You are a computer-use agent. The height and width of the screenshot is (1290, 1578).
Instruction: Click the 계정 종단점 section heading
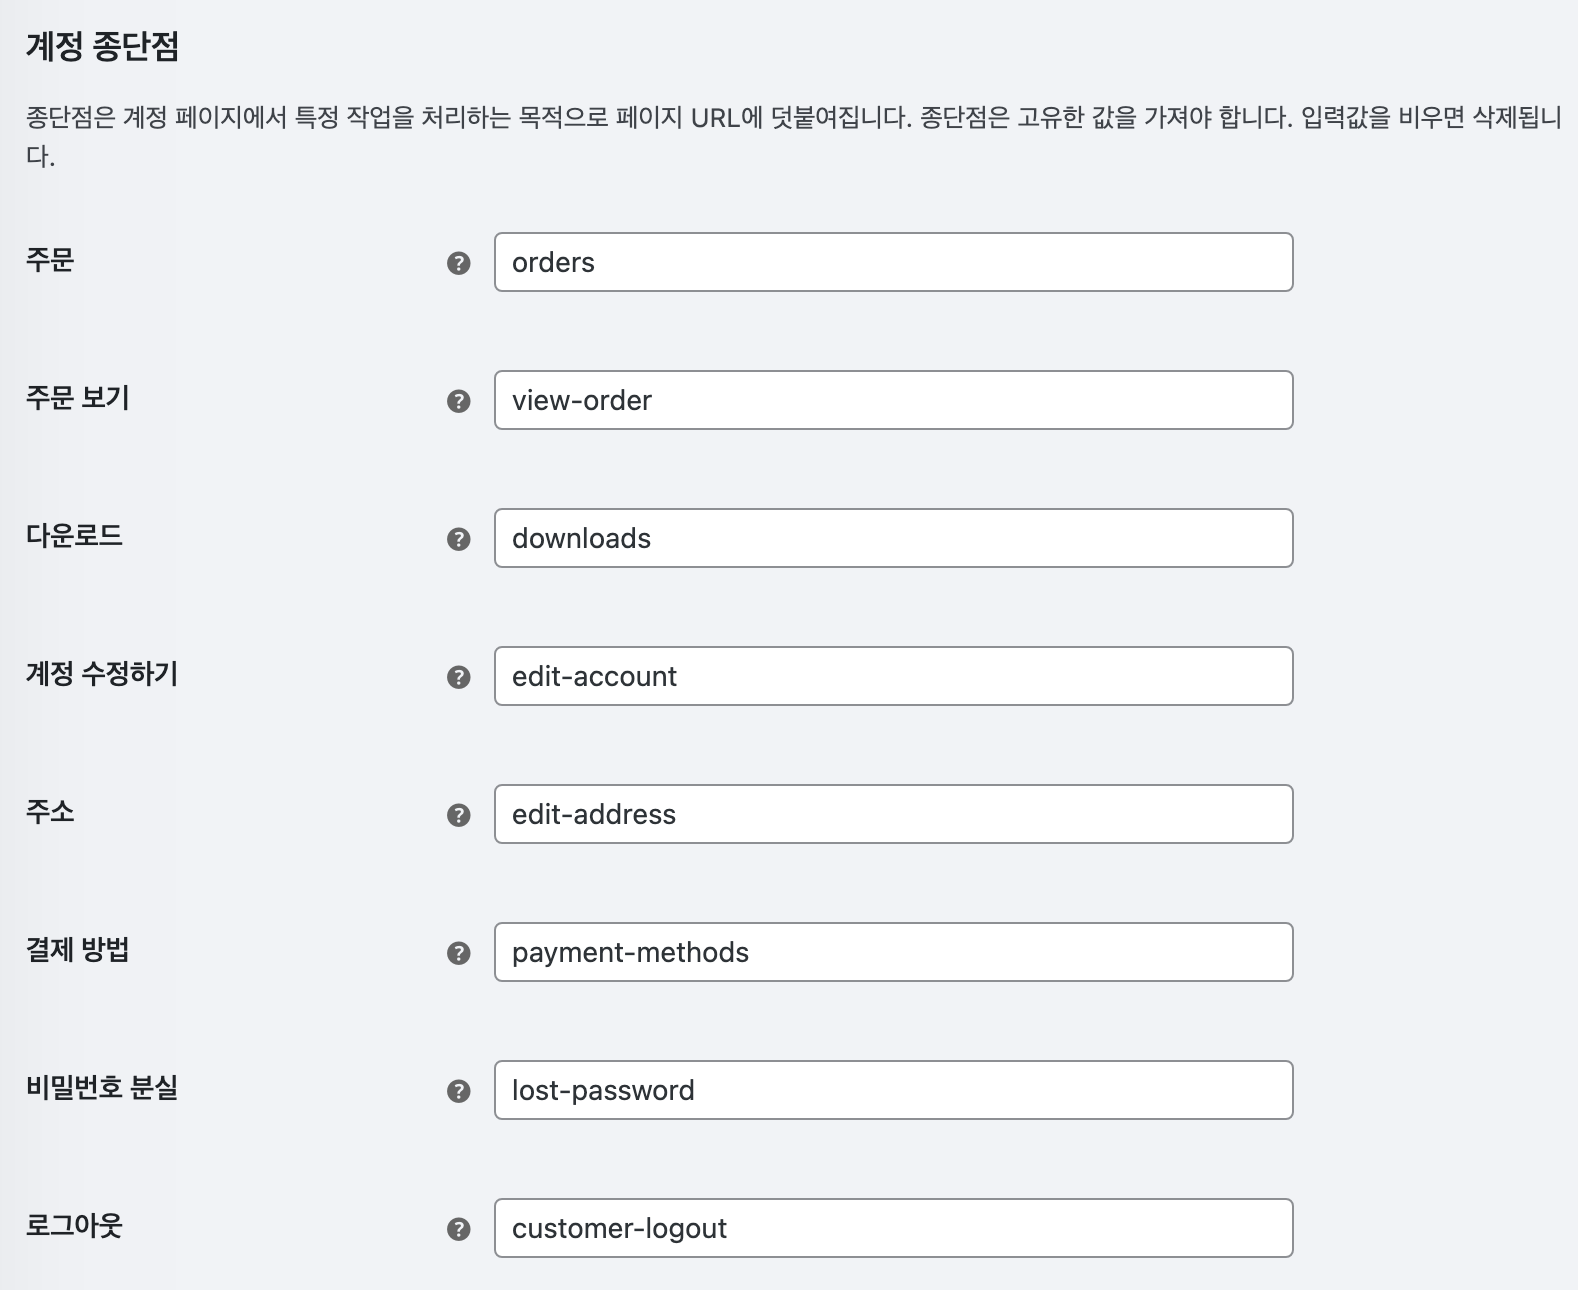(x=102, y=47)
